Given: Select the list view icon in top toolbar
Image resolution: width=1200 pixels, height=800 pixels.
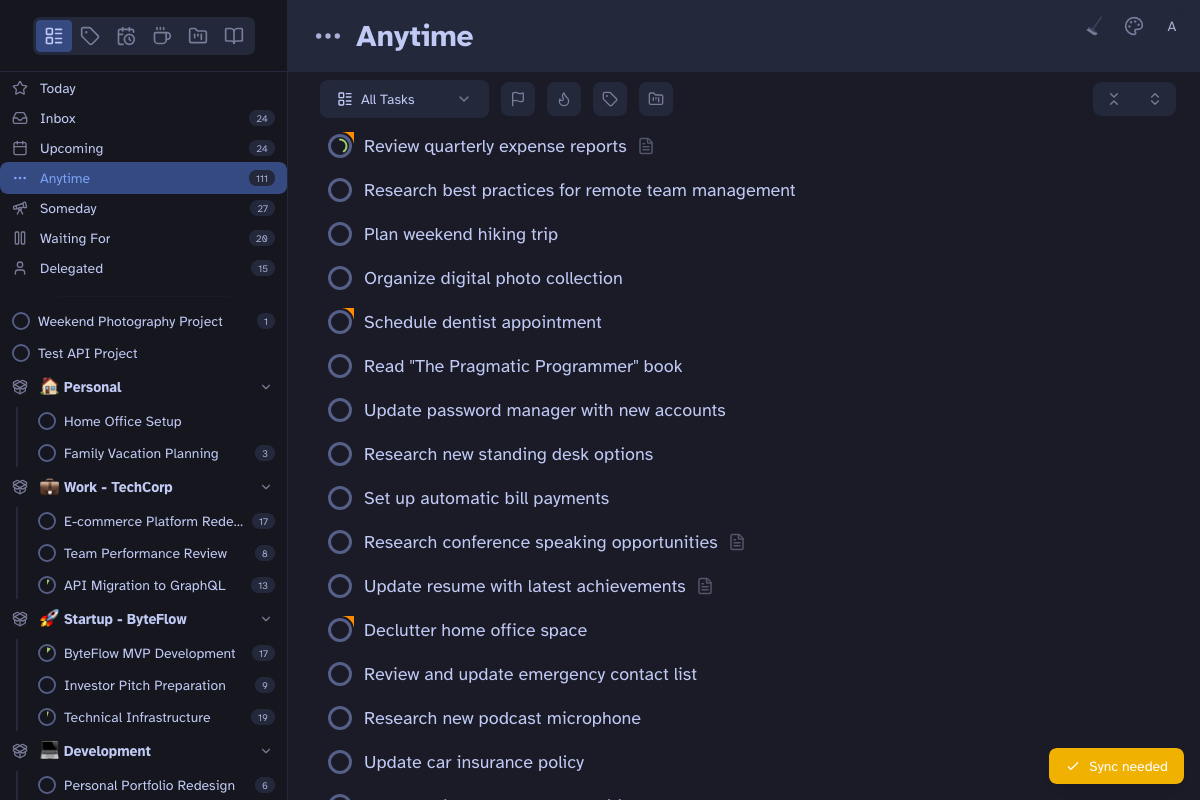Looking at the screenshot, I should (x=54, y=36).
